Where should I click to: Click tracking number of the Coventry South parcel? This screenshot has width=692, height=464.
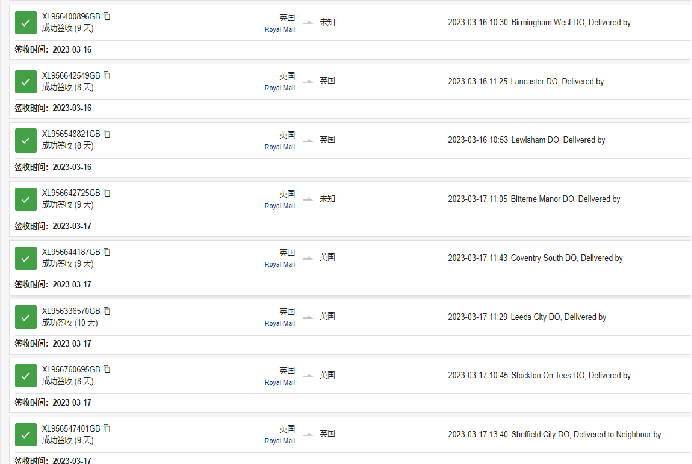click(x=71, y=252)
